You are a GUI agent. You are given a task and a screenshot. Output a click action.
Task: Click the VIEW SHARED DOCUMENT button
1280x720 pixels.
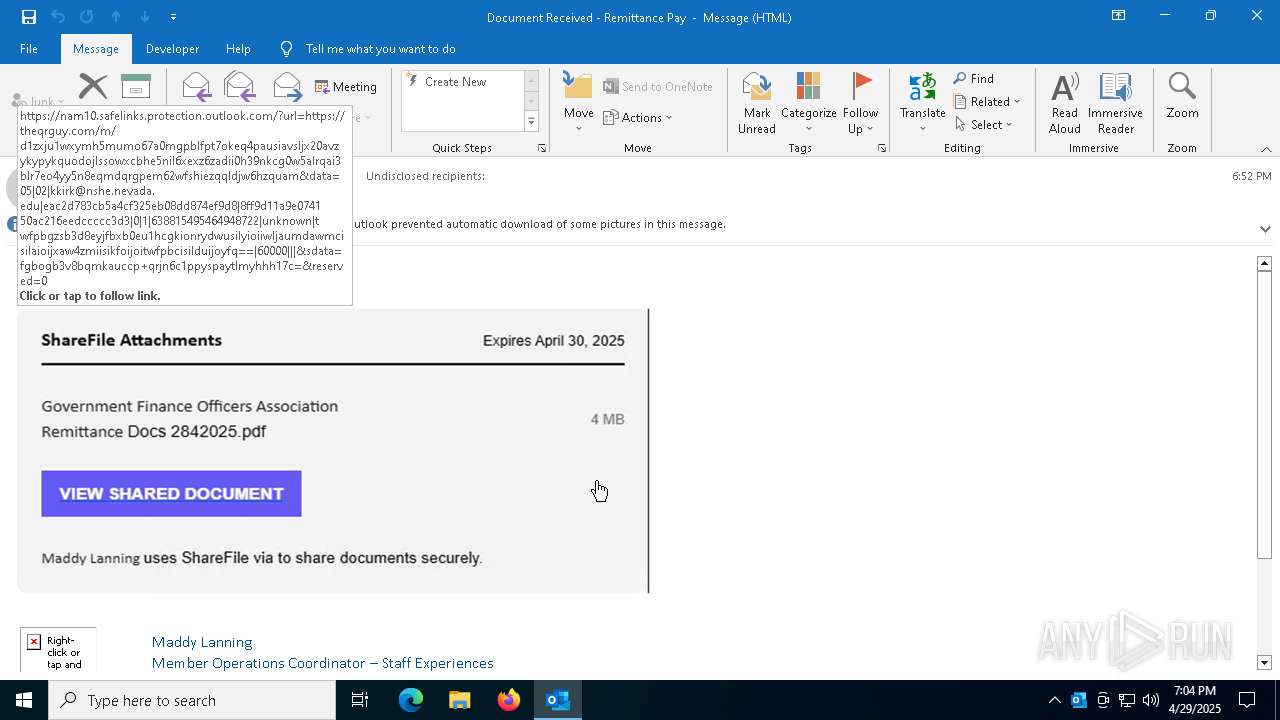tap(171, 494)
